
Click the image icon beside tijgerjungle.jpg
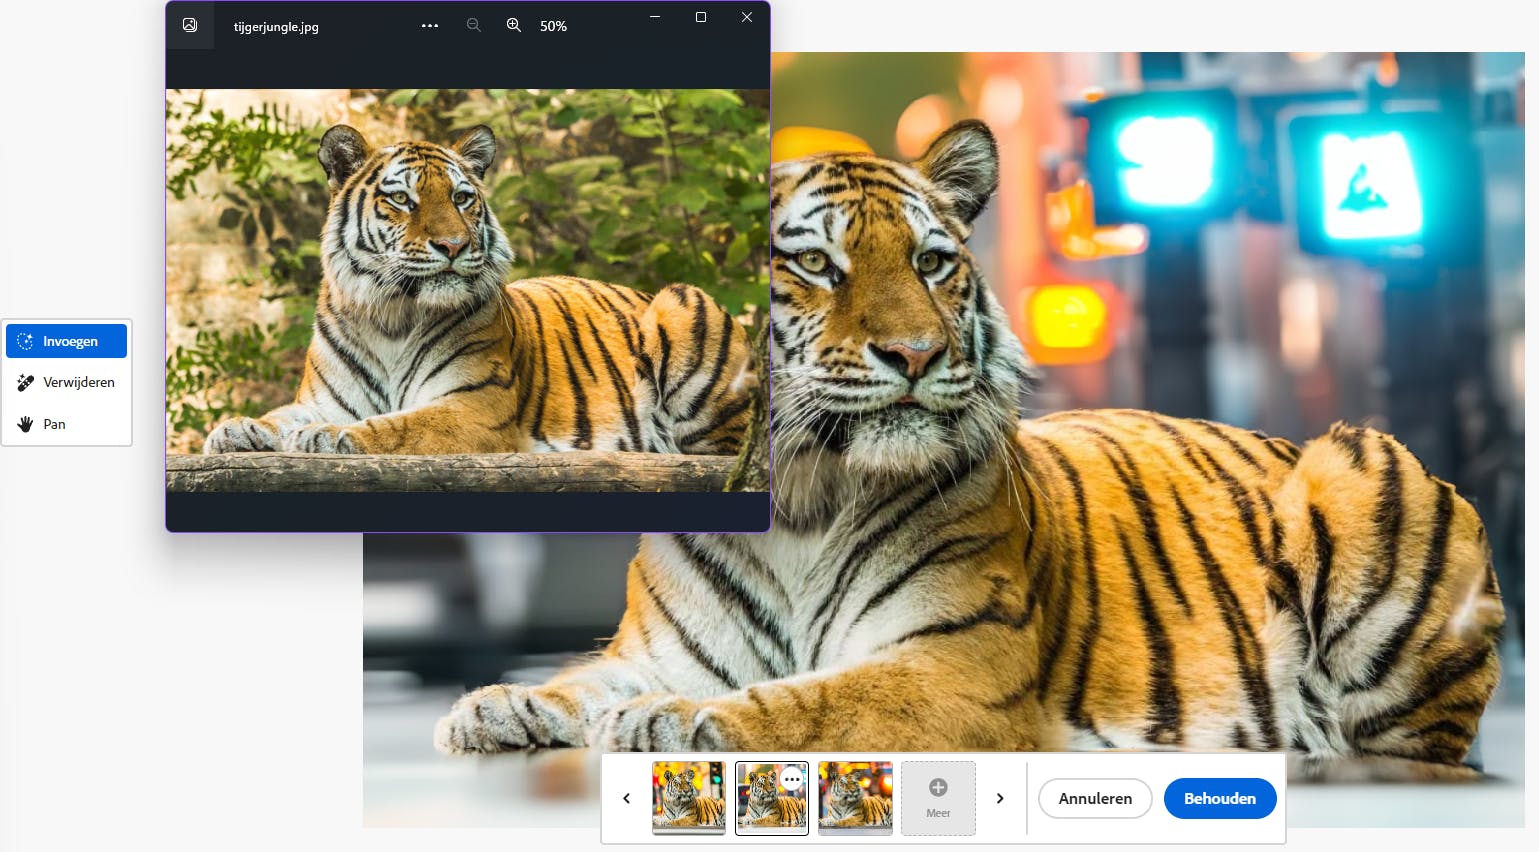pyautogui.click(x=190, y=25)
